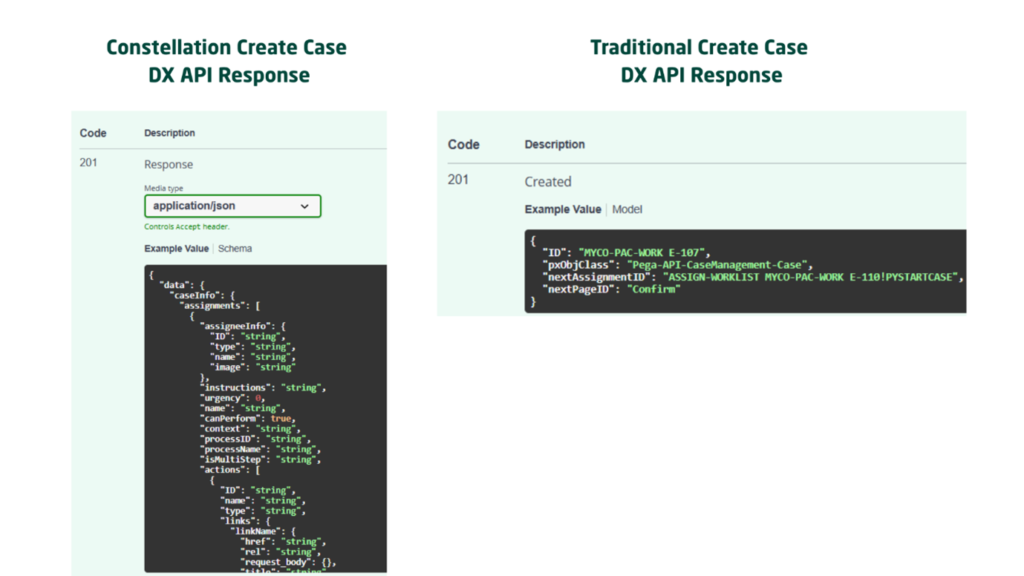The image size is (1024, 576).
Task: Switch to Schema tab in Constellation response
Action: tap(235, 248)
